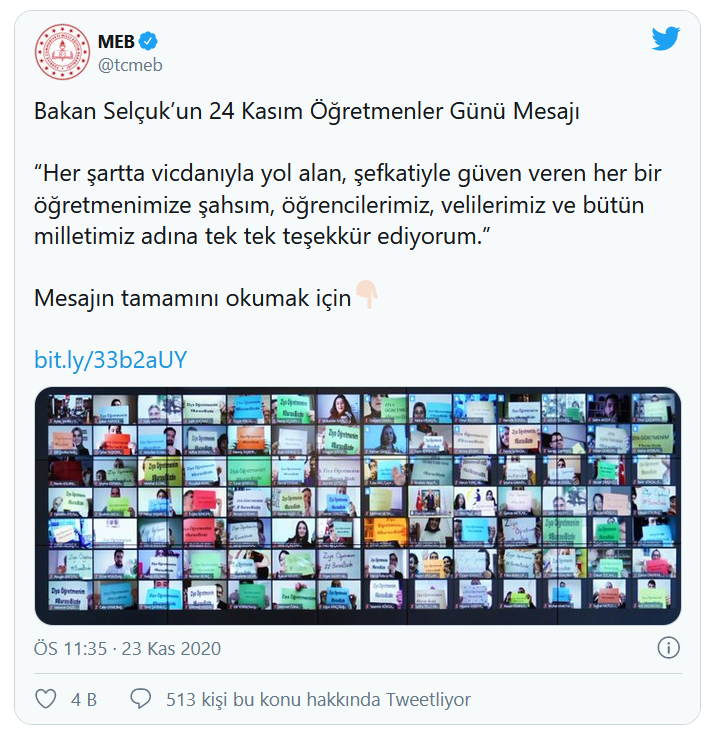Image resolution: width=724 pixels, height=739 pixels.
Task: Click the quoted 'Her şartta vicdanıyla' message paragraph
Action: pos(347,205)
